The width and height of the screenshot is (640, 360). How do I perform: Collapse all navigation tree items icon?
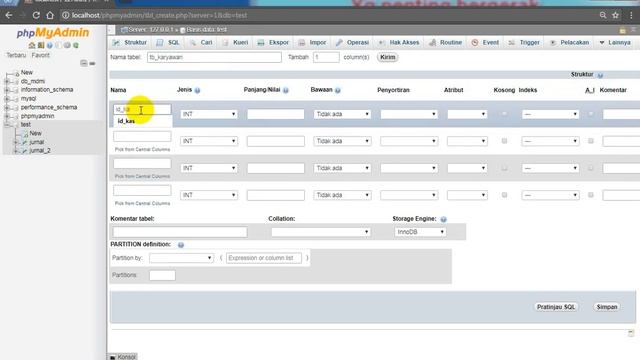pos(84,63)
